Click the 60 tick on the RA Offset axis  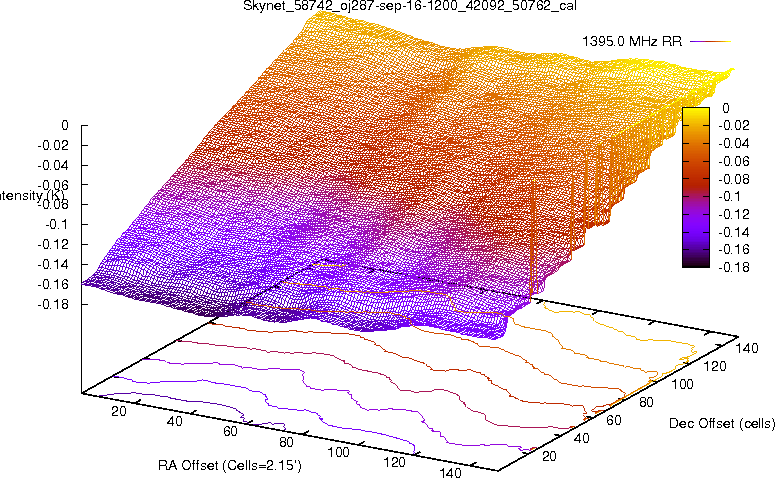point(230,431)
